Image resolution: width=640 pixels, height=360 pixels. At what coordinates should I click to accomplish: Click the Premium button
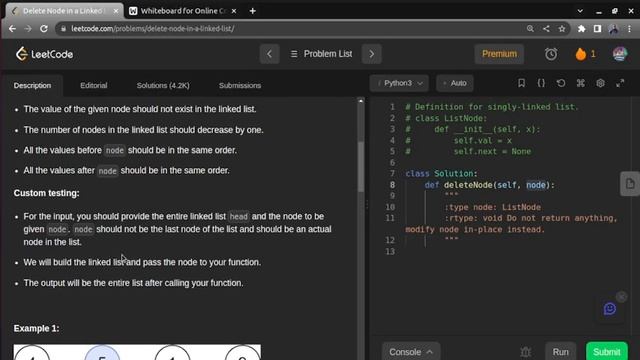click(499, 54)
